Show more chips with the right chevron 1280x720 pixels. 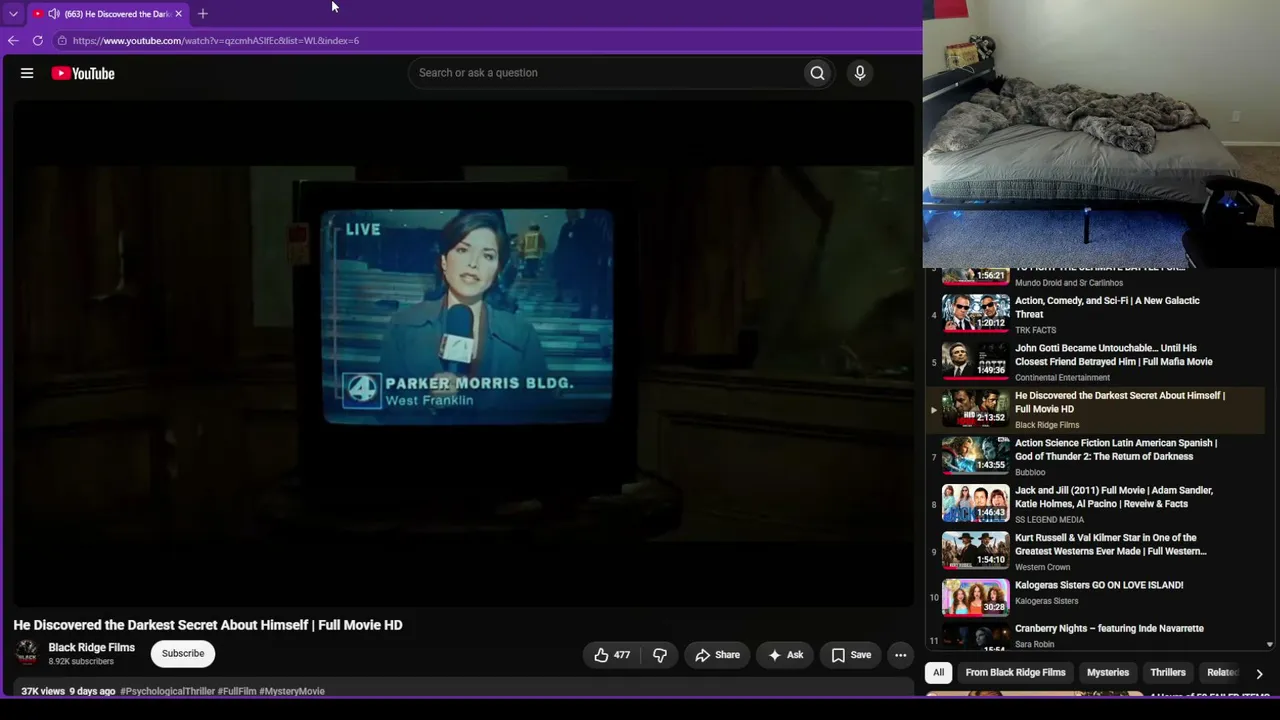point(1259,673)
